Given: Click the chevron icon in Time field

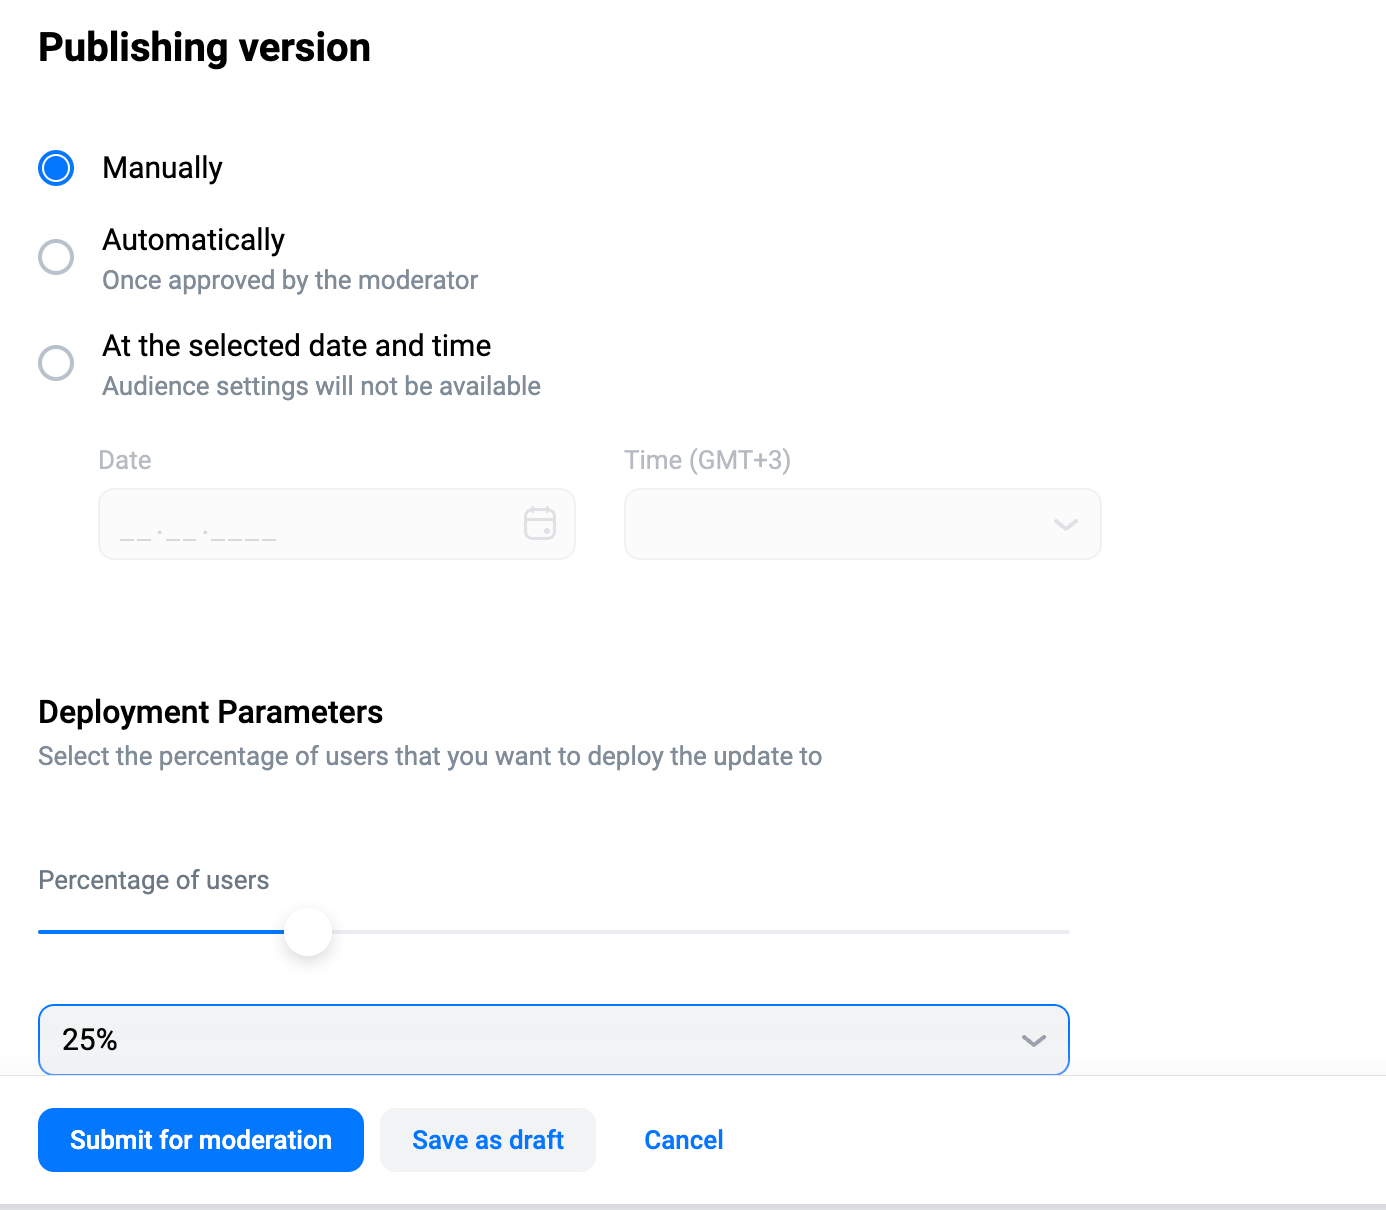Looking at the screenshot, I should coord(1066,524).
